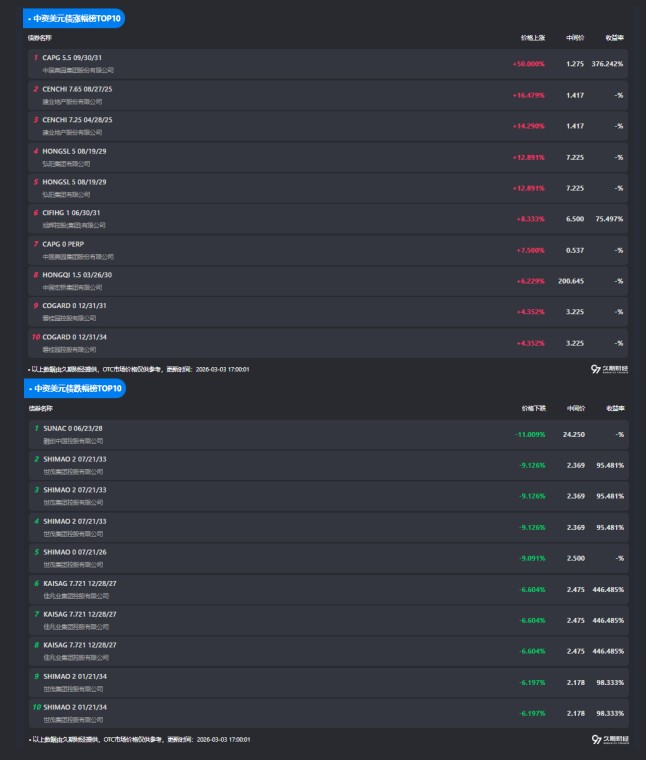Click the +50.000% price change value

click(x=528, y=64)
